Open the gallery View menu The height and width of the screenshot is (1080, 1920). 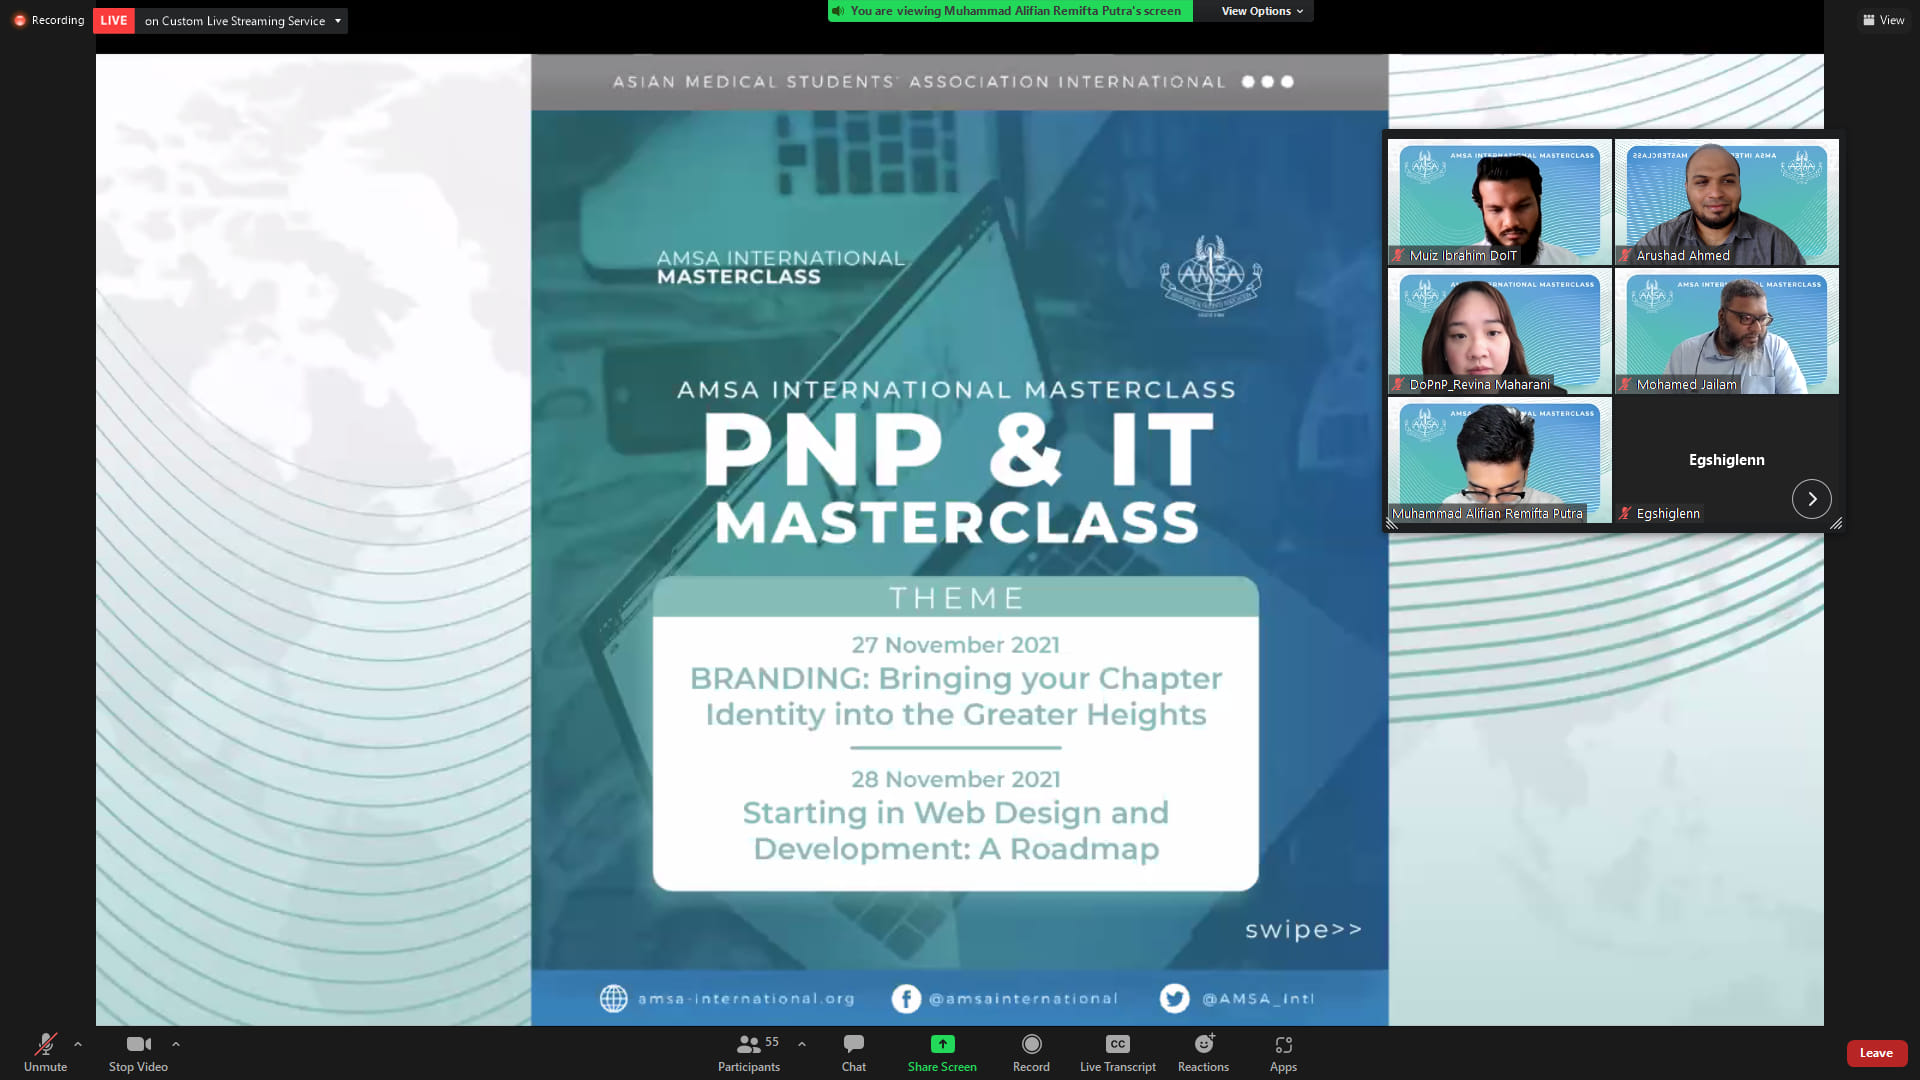[1884, 20]
